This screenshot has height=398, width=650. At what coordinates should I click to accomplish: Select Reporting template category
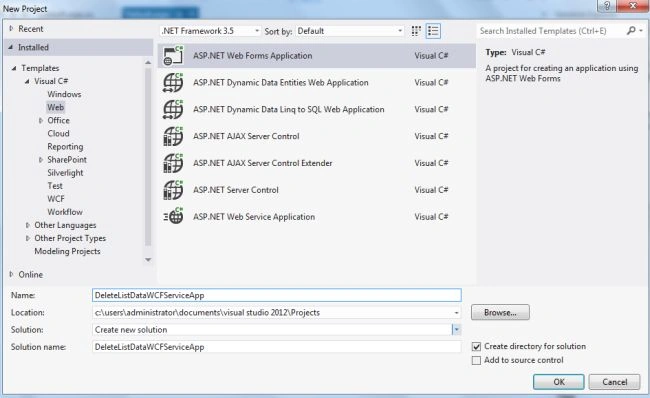click(65, 147)
